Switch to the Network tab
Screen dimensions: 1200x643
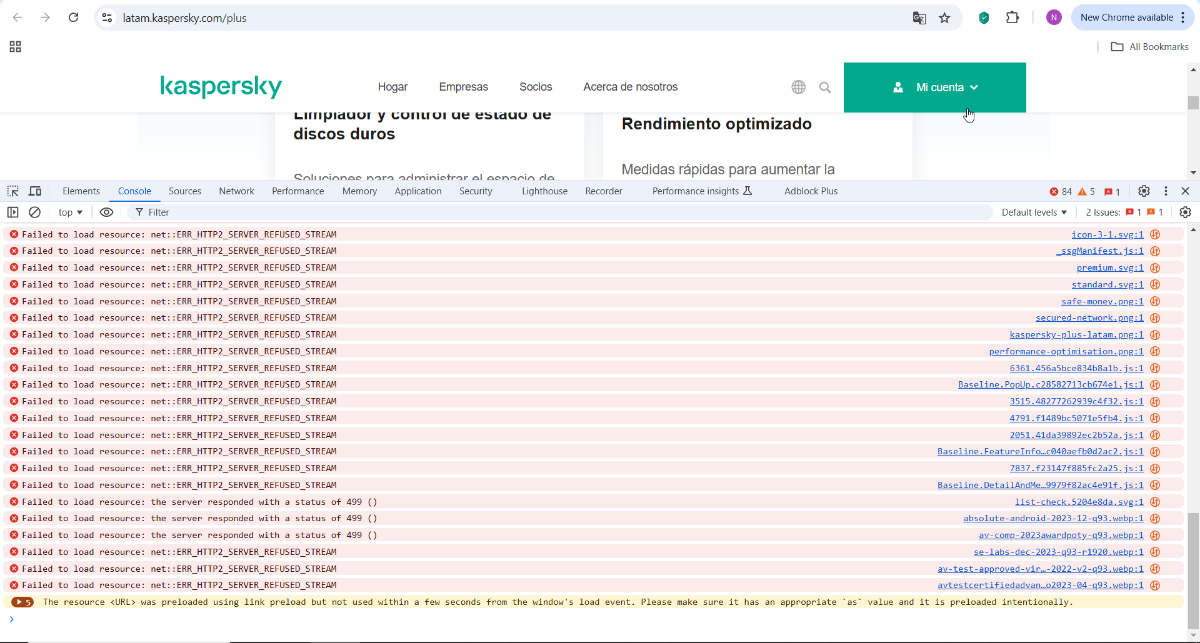click(236, 191)
